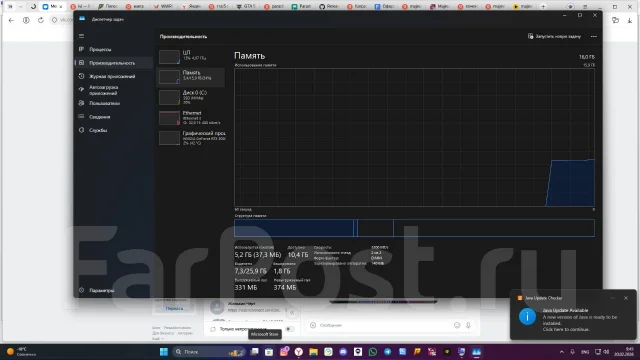Open Журнал приложений in the sidebar
Screen dimensions: 640x360
[x=112, y=76]
